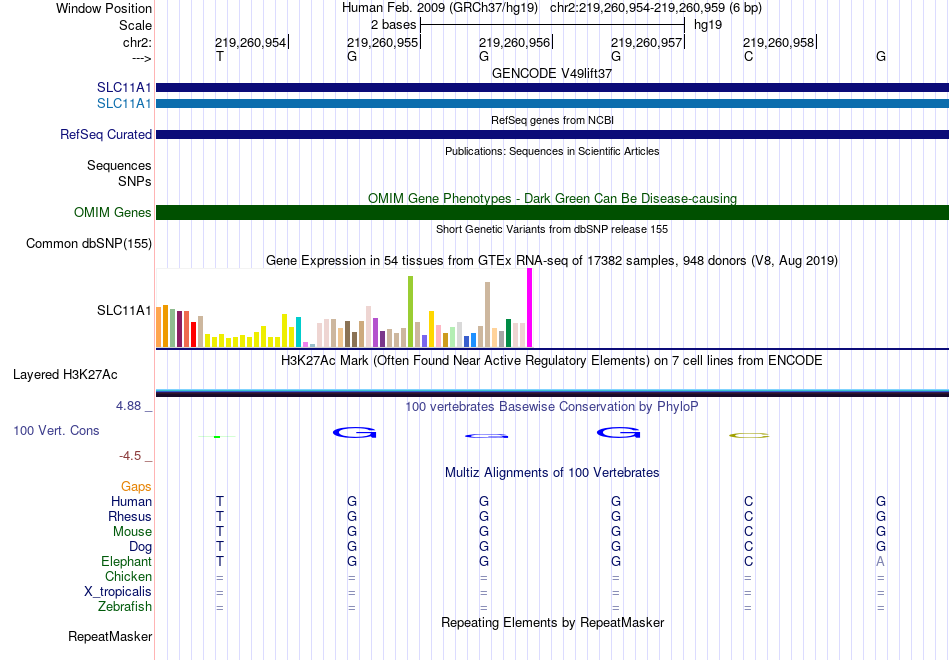
Task: Click the 219,260,957 ruler coordinate
Action: click(x=646, y=42)
